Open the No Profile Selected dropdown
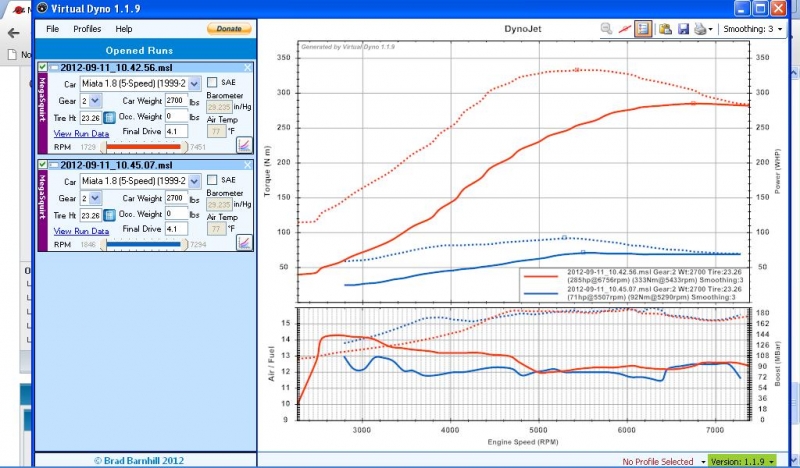The image size is (800, 468). pos(663,461)
